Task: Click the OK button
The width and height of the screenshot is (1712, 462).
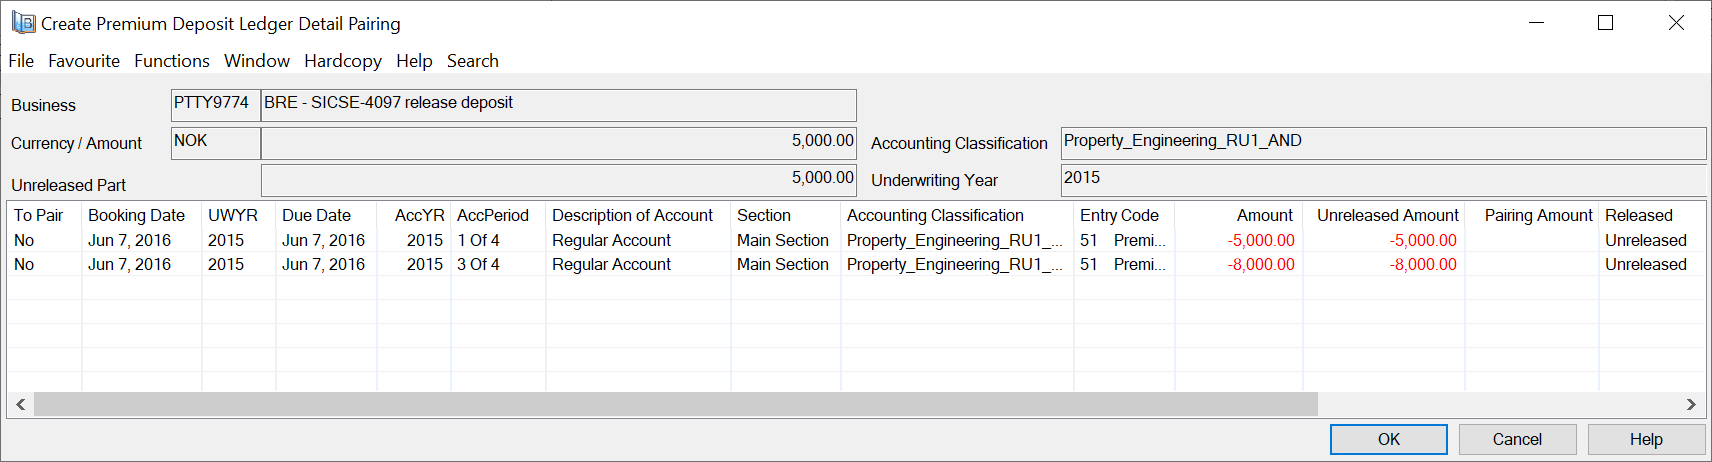Action: [x=1388, y=439]
